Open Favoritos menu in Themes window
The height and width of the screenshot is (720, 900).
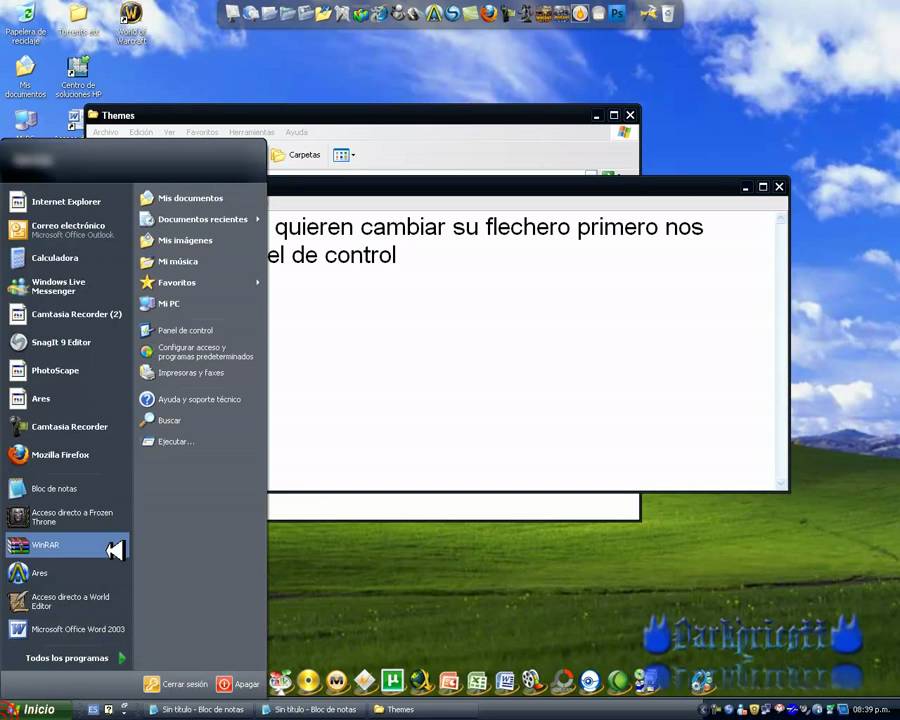click(202, 132)
